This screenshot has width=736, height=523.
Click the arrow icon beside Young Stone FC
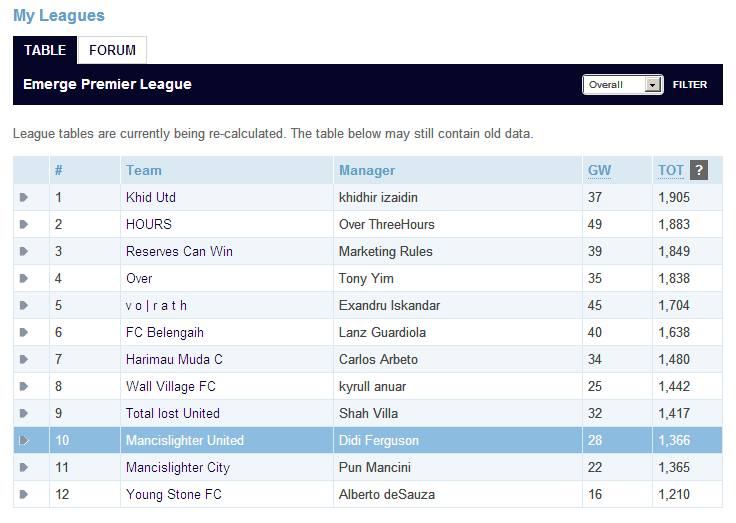tap(24, 494)
